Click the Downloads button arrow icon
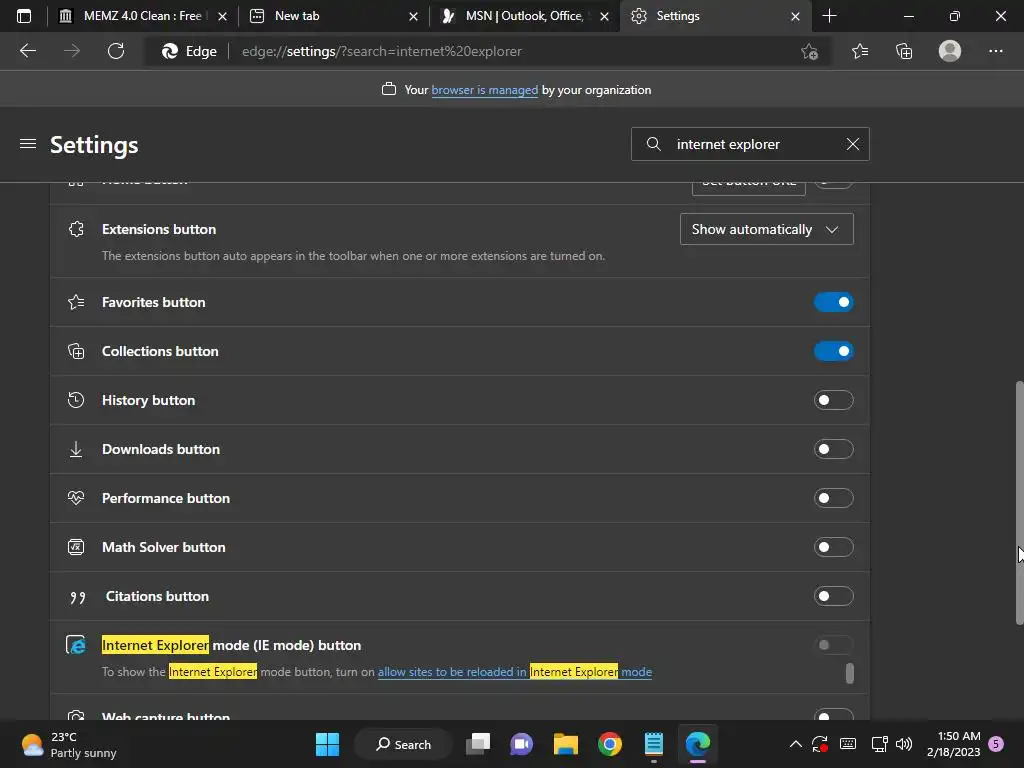 pos(76,449)
